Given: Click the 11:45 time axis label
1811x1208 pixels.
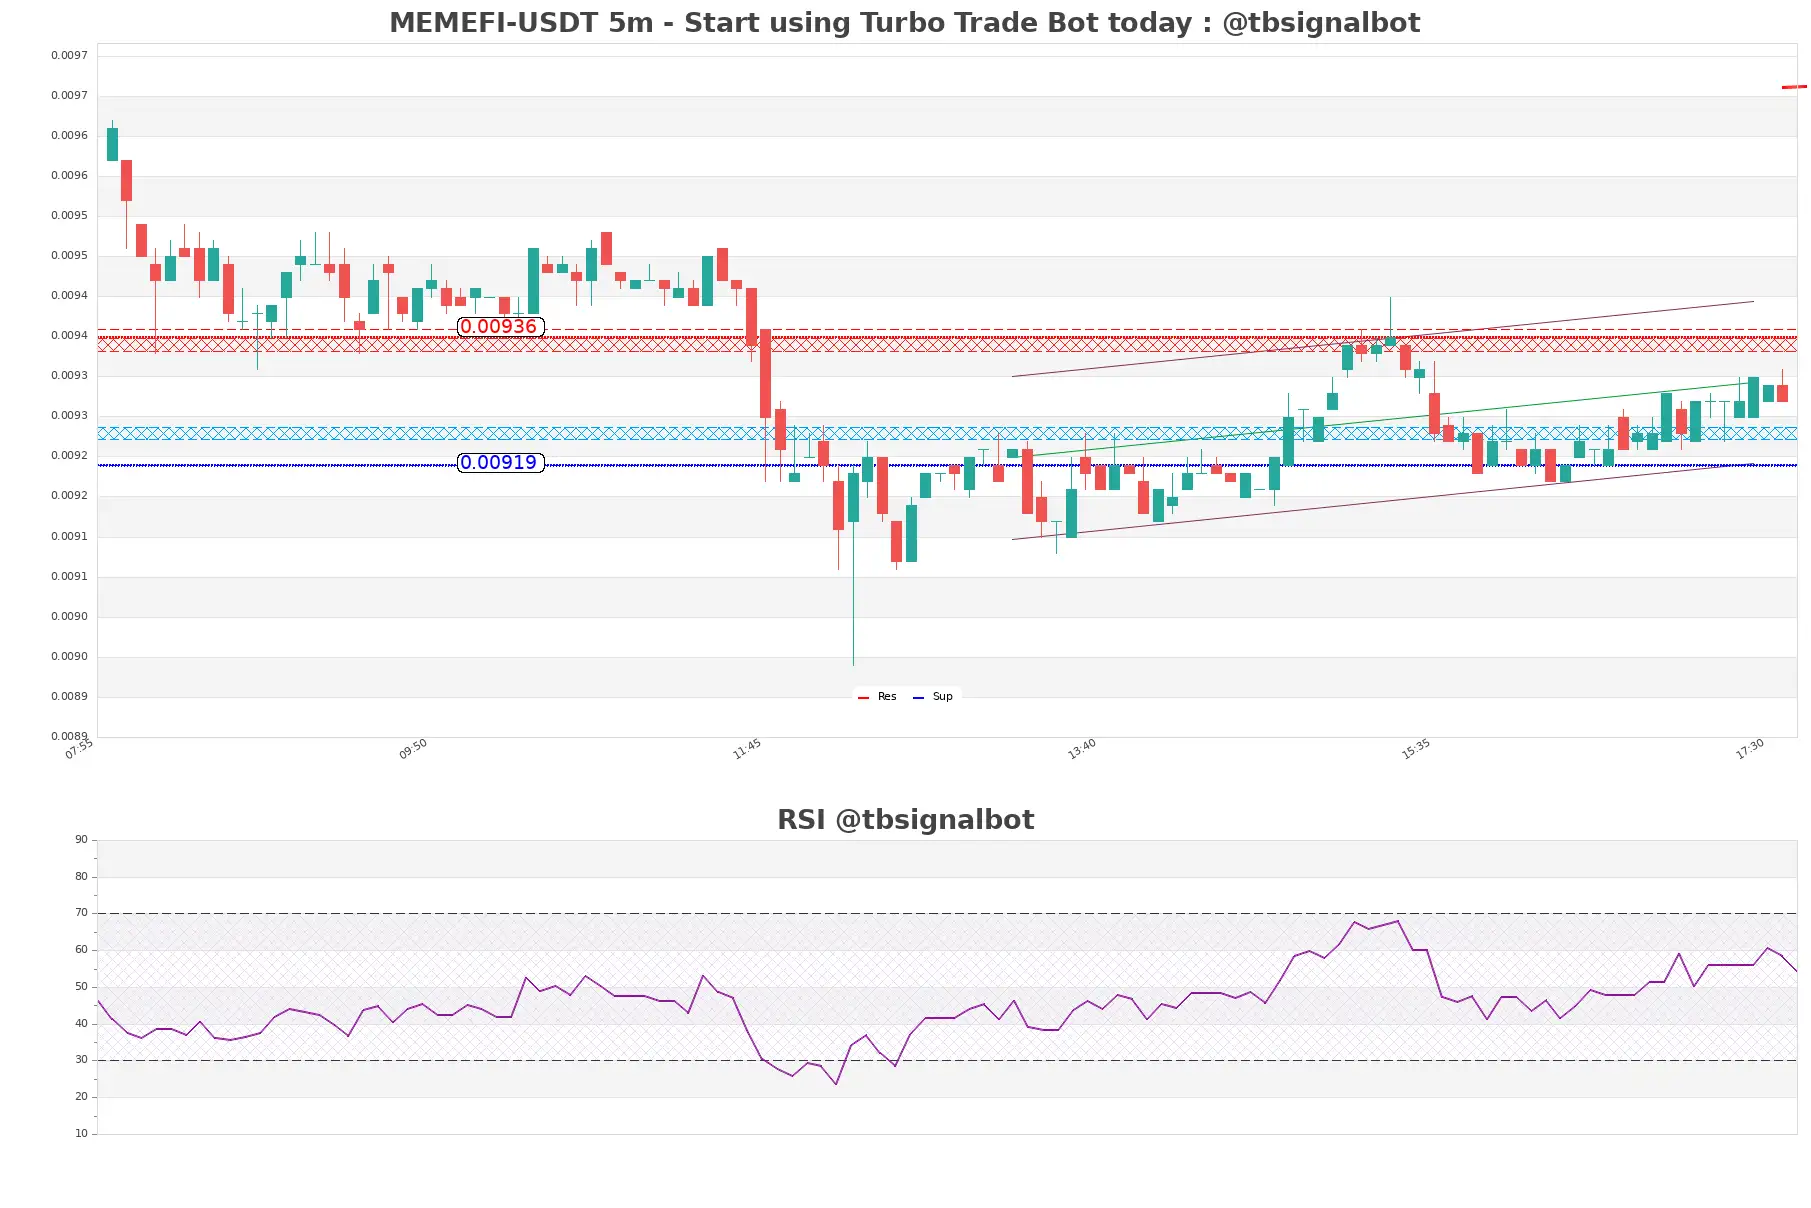Looking at the screenshot, I should (x=747, y=749).
